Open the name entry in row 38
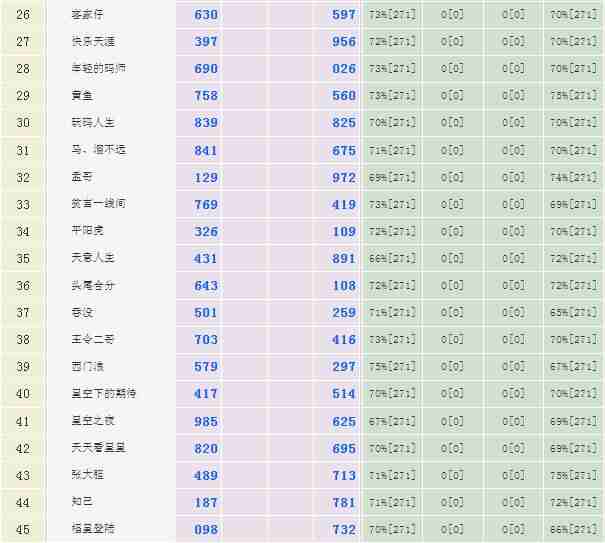This screenshot has width=605, height=543. click(x=91, y=340)
